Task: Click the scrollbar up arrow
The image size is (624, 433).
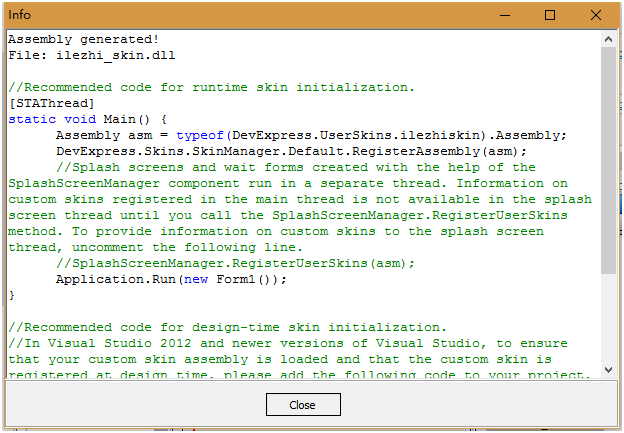Action: 608,39
